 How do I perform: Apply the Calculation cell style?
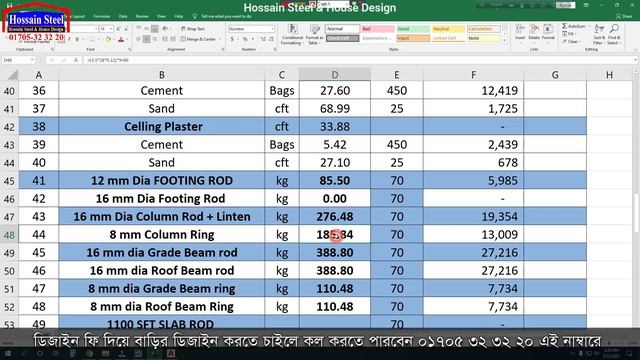(483, 29)
